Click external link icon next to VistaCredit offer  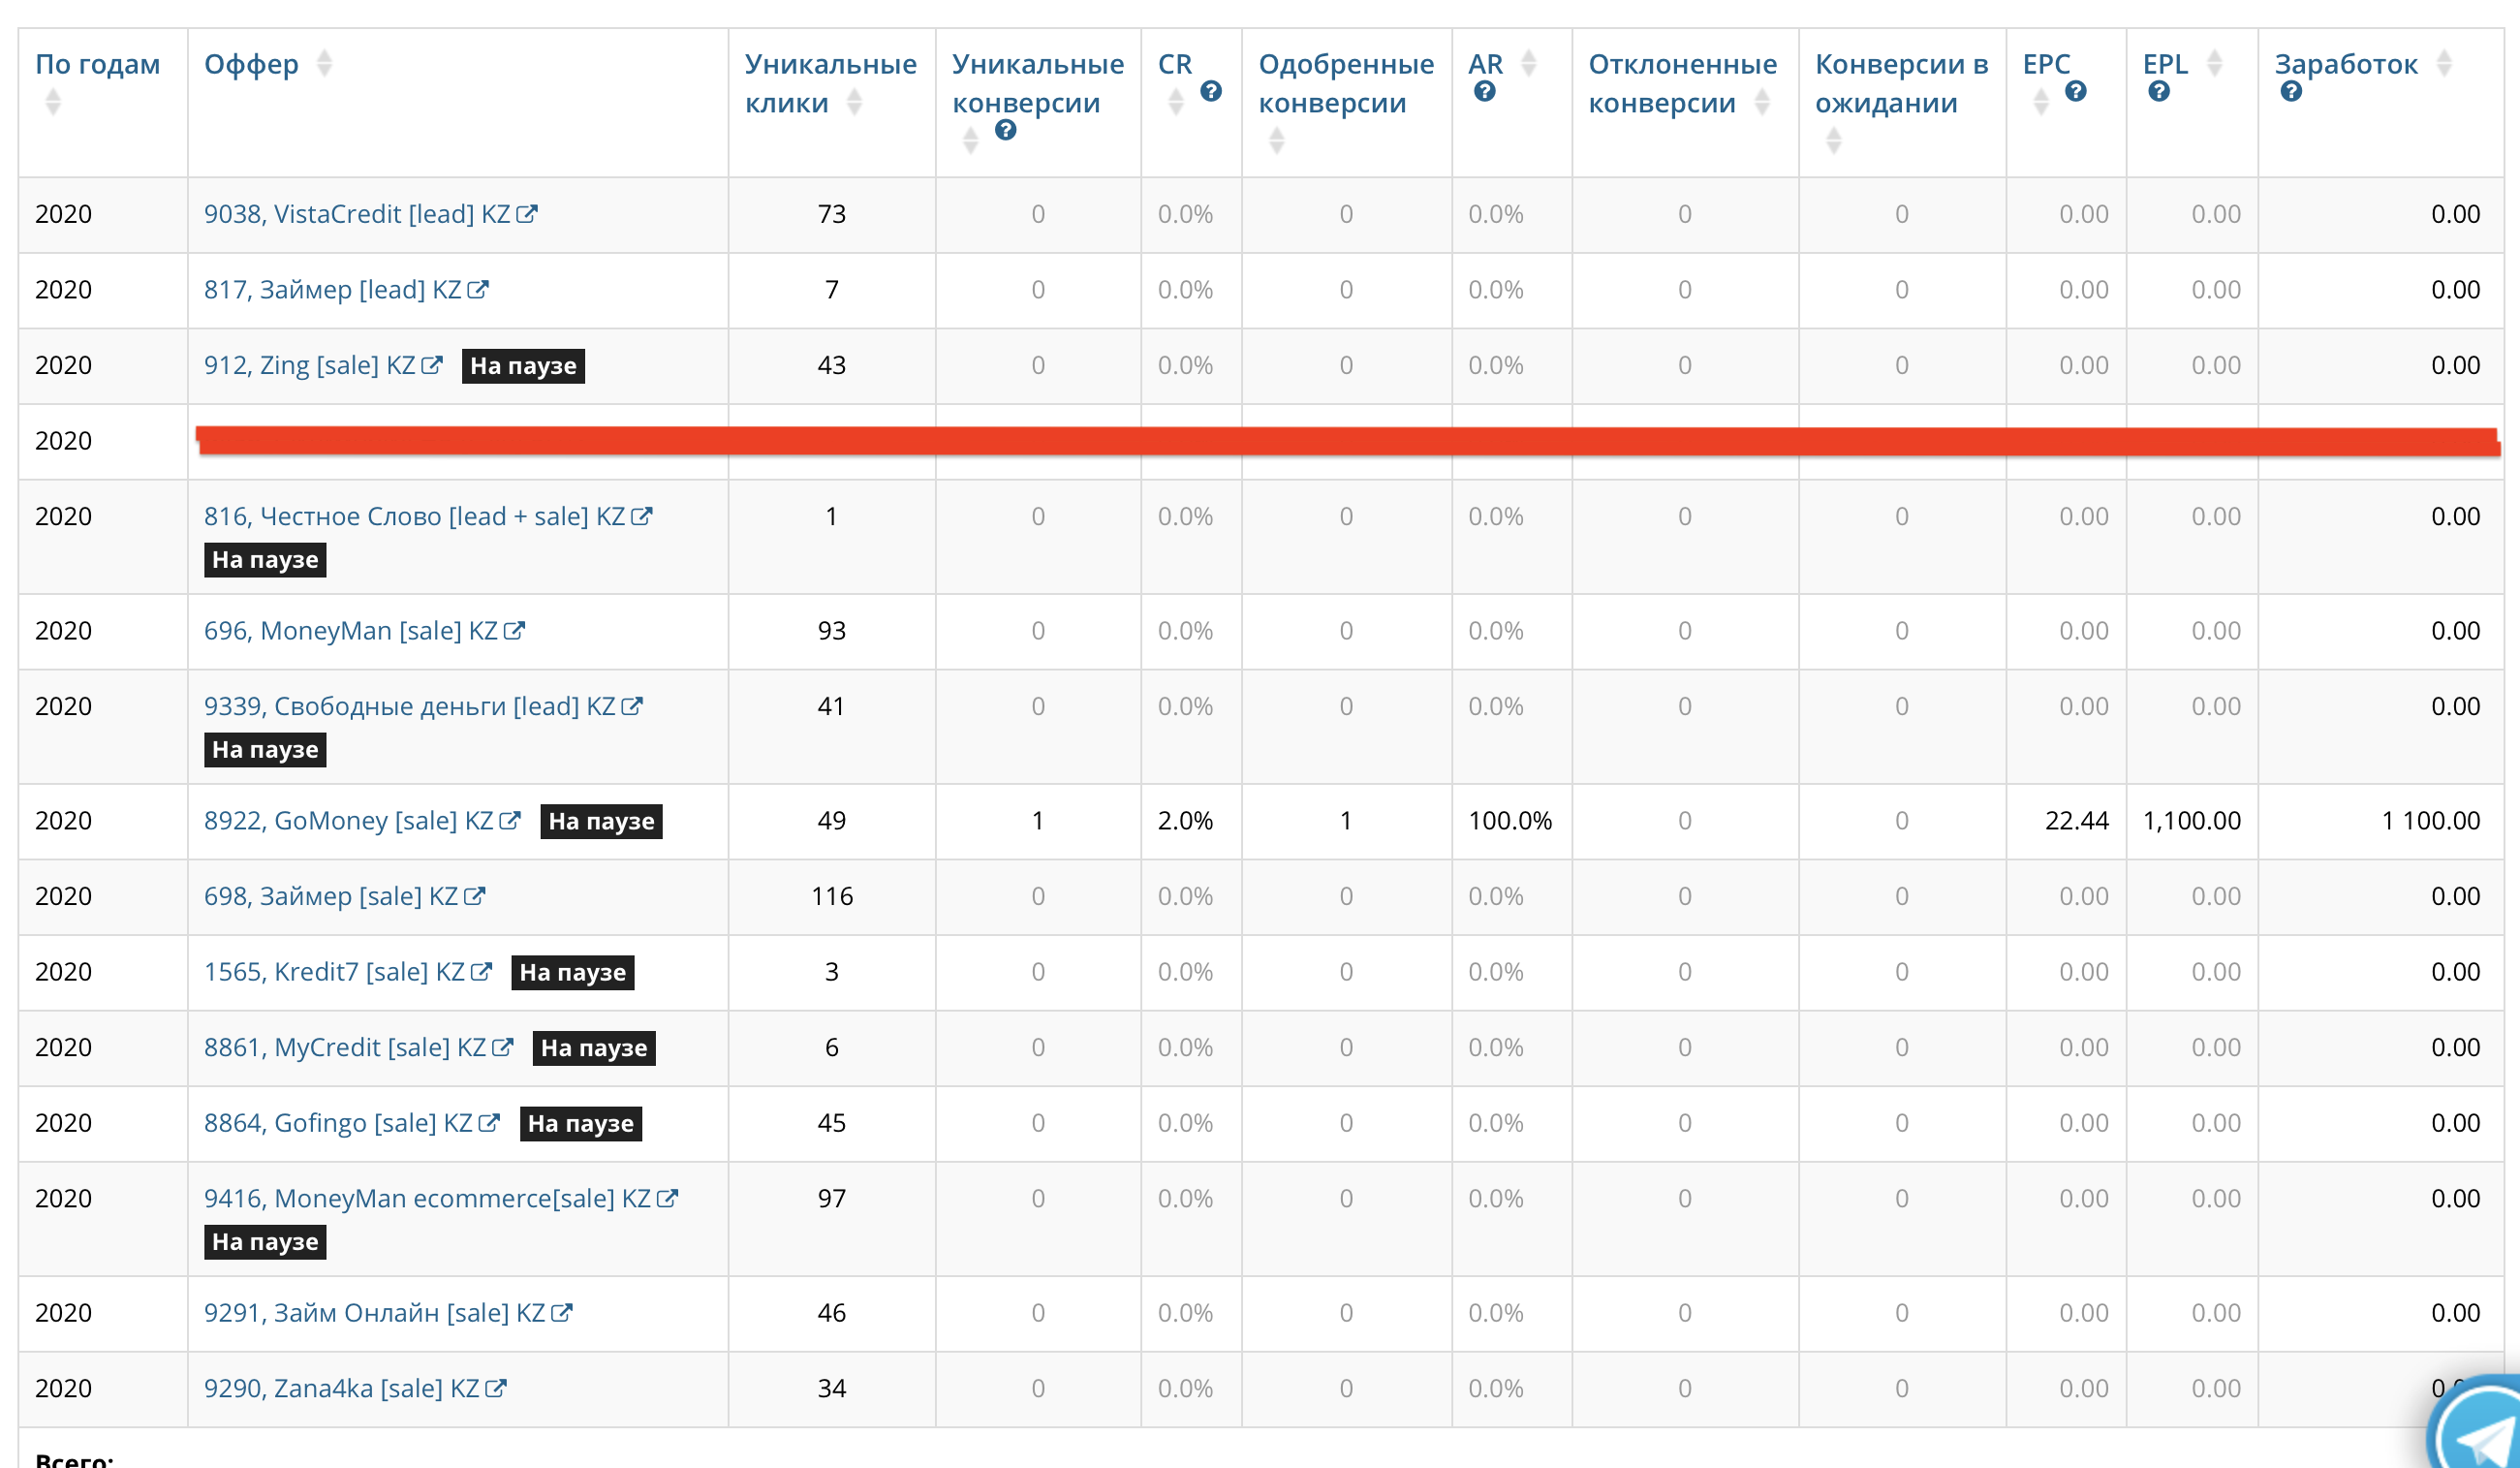pos(527,213)
